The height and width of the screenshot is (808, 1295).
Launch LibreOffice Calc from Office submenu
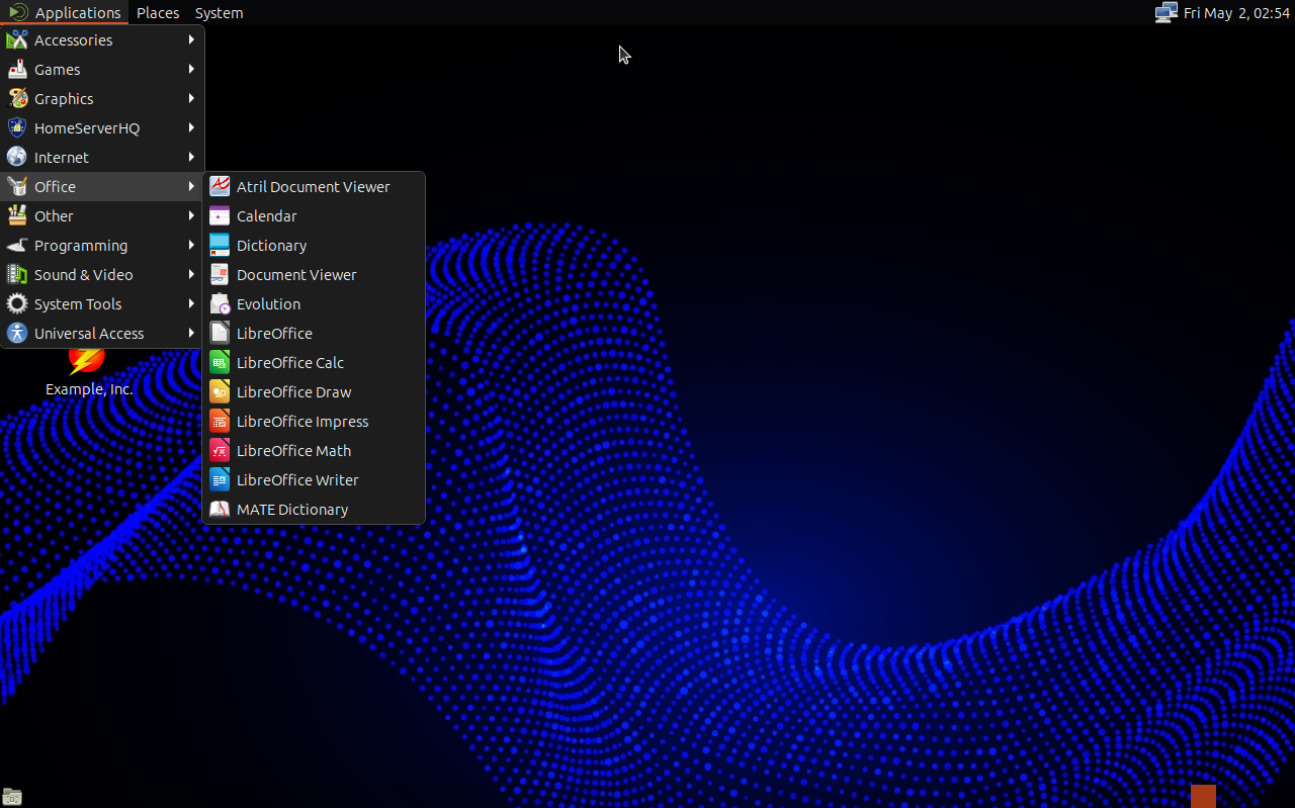click(290, 363)
